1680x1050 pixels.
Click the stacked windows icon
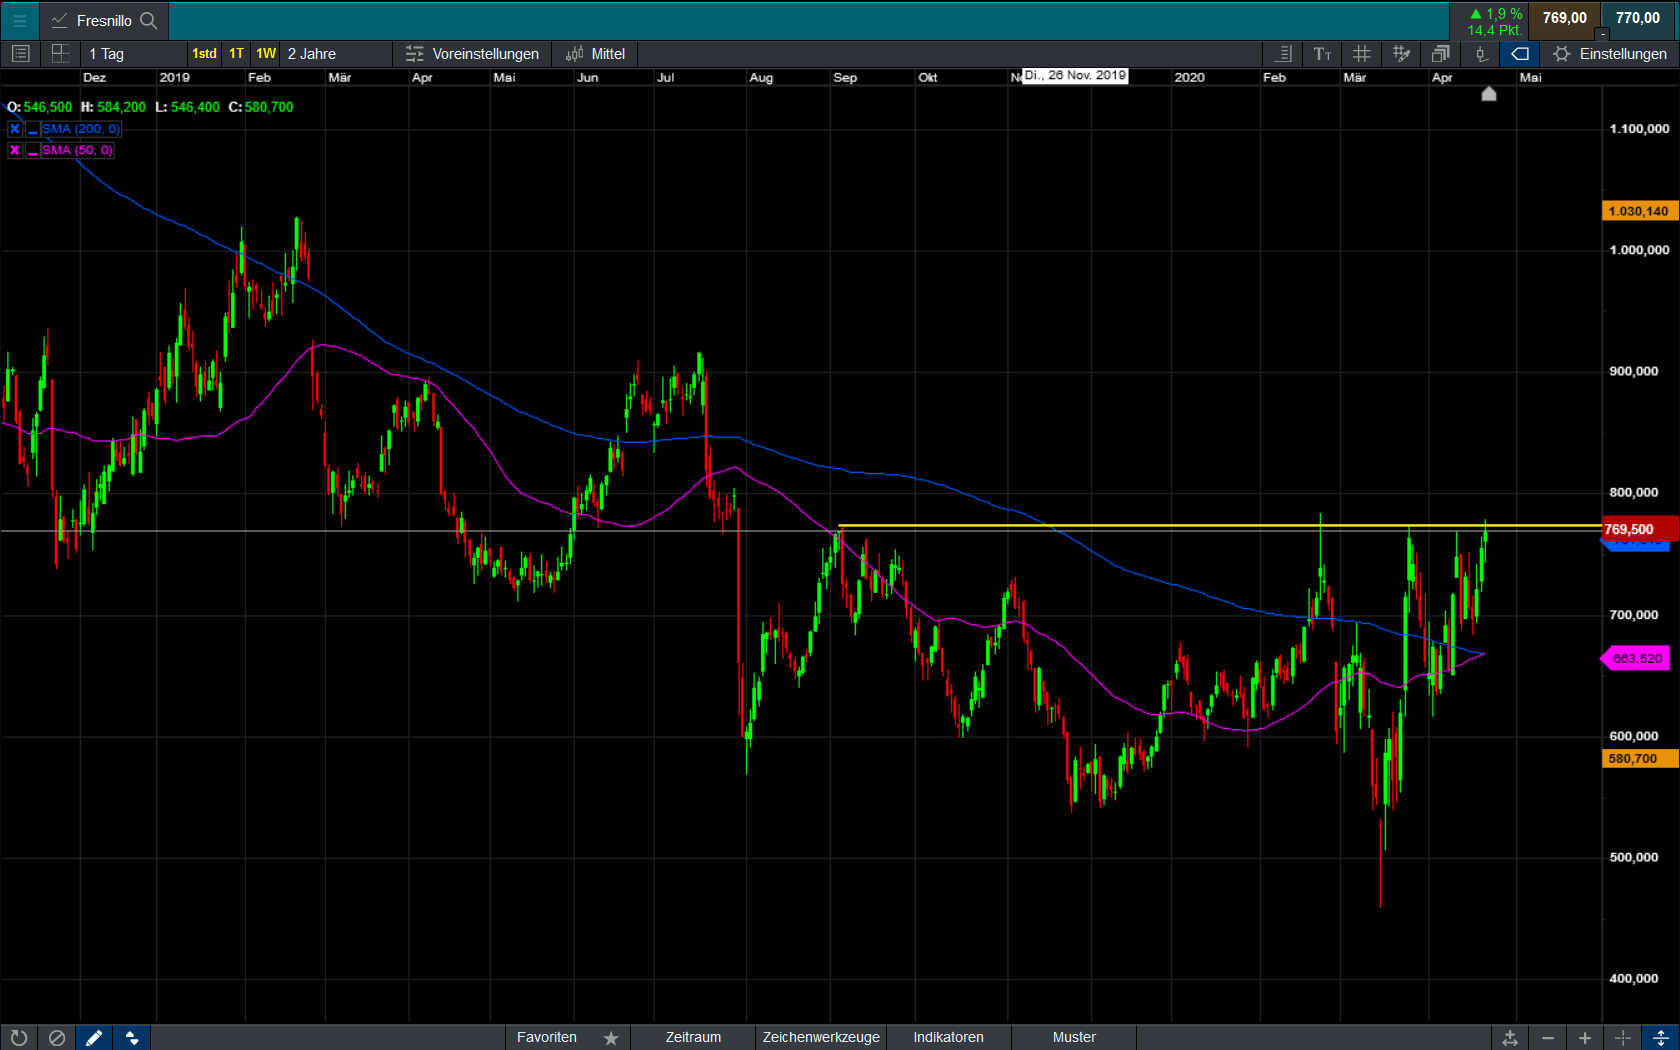pos(1440,54)
